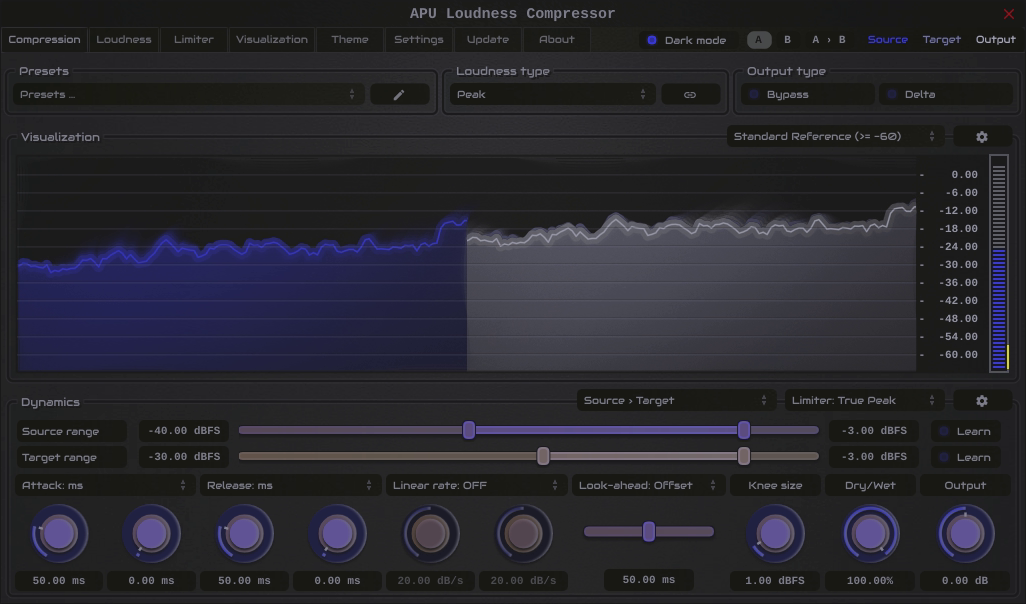Click the second Attack knob above 0.00 ms
1026x604 pixels.
click(x=151, y=534)
